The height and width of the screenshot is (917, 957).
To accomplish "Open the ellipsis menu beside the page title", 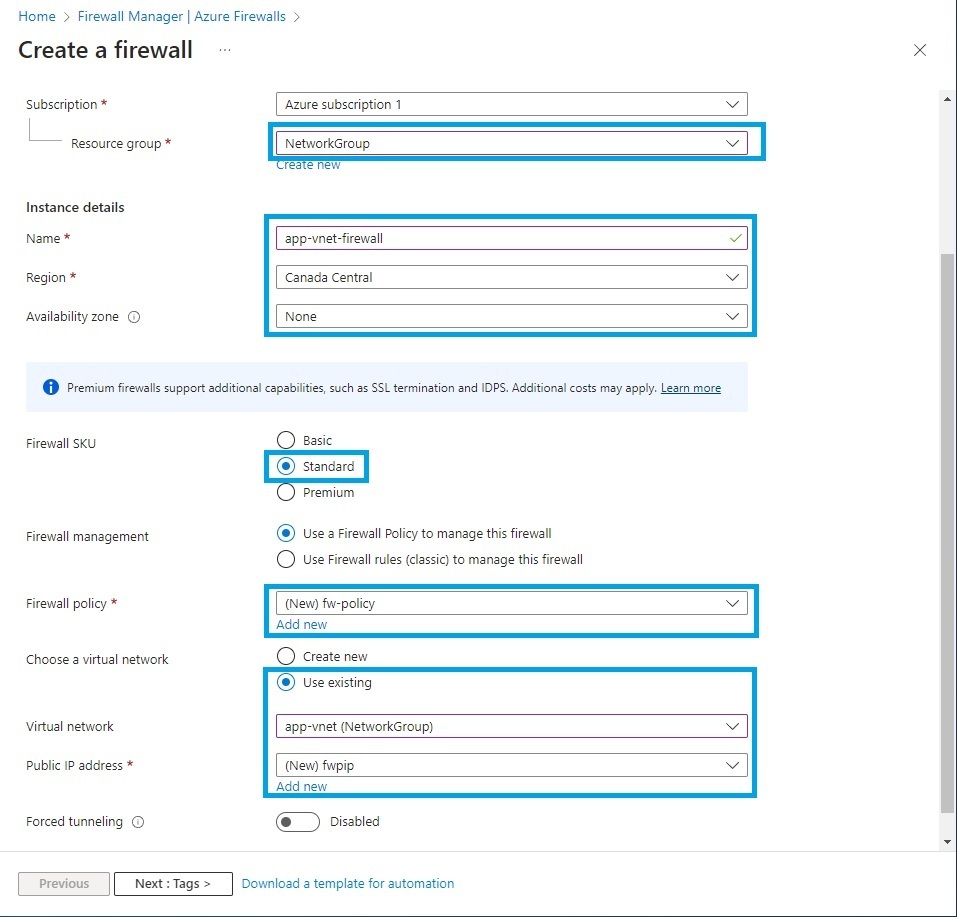I will point(224,50).
